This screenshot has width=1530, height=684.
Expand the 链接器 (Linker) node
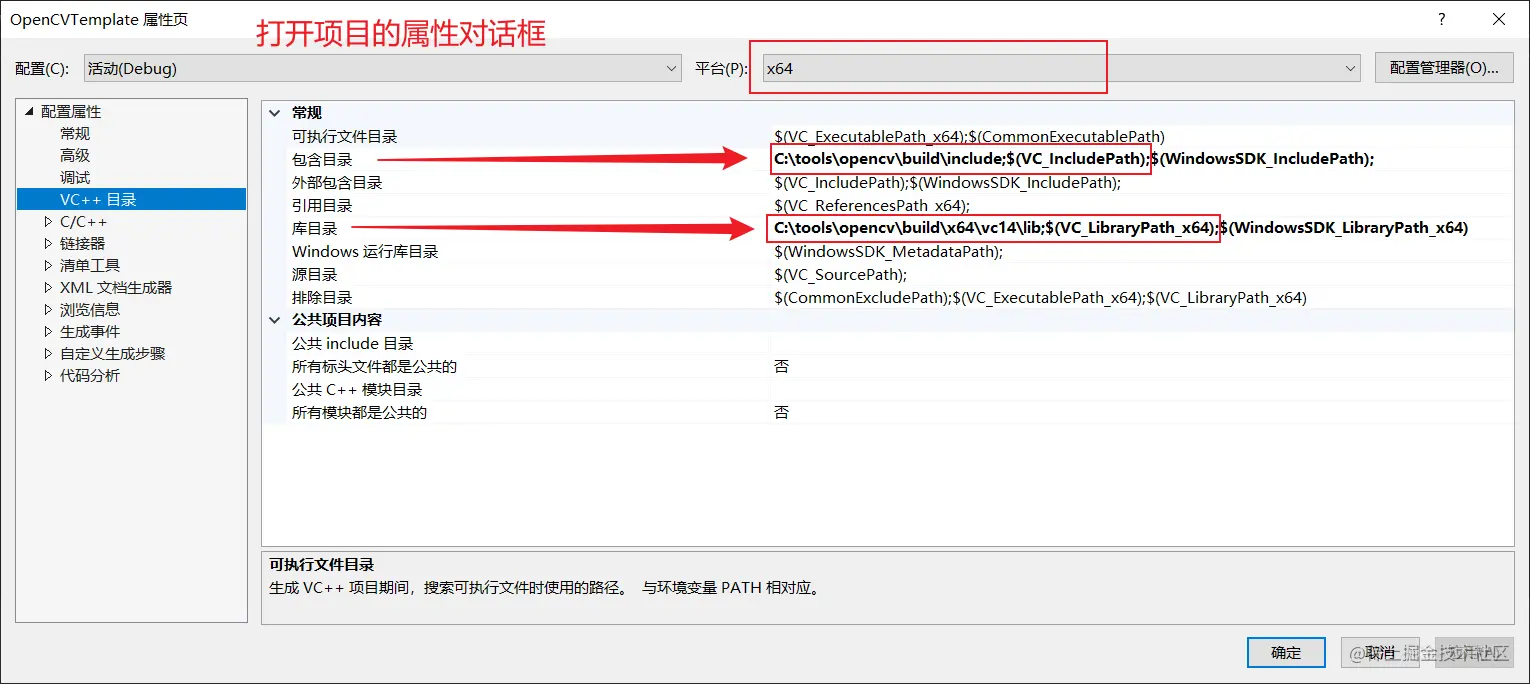pyautogui.click(x=48, y=243)
